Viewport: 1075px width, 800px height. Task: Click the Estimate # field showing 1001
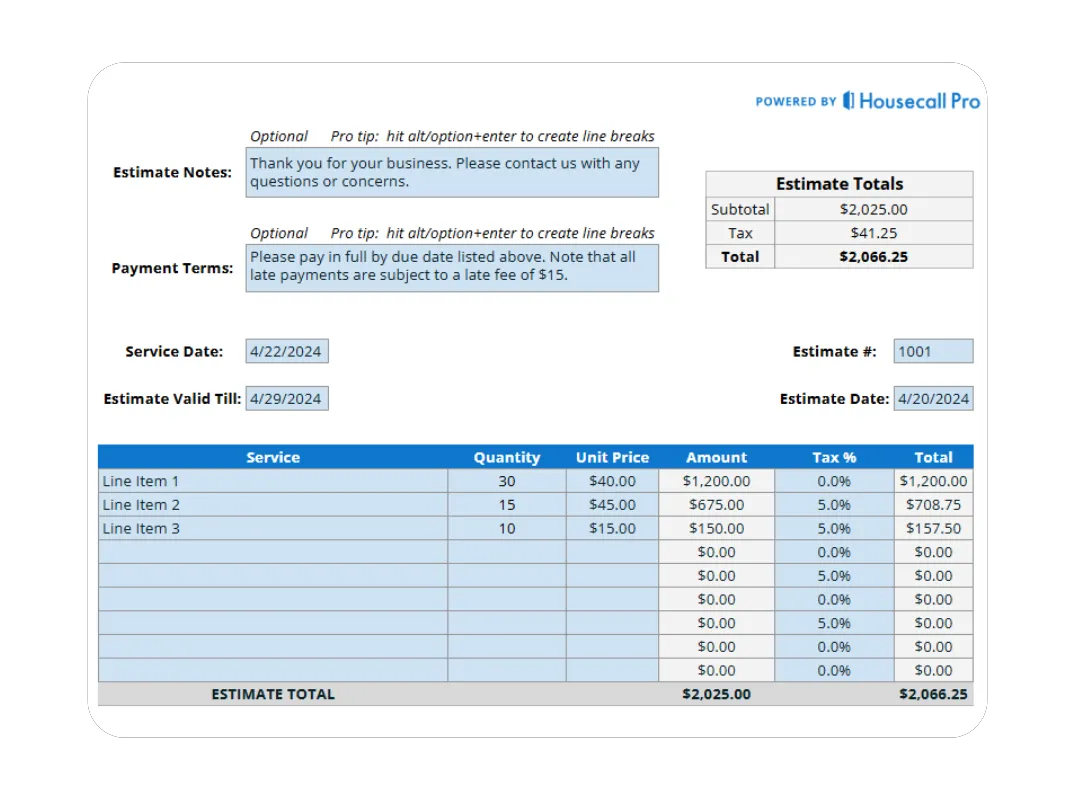(932, 350)
